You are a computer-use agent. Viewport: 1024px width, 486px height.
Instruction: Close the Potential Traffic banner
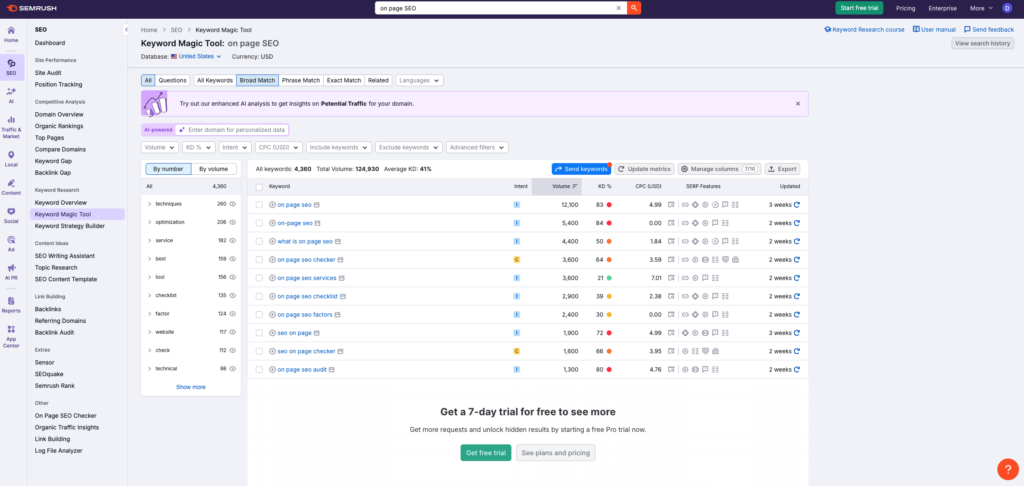click(x=797, y=103)
